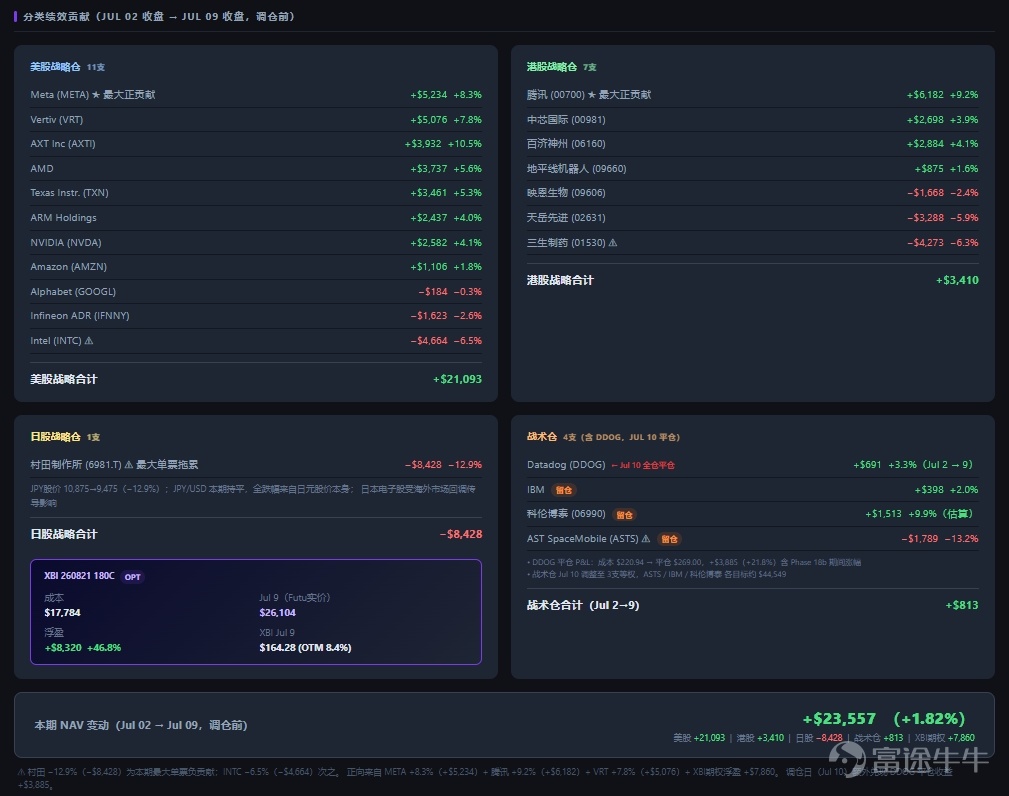
Task: Click the AMD row name
Action: click(x=42, y=169)
